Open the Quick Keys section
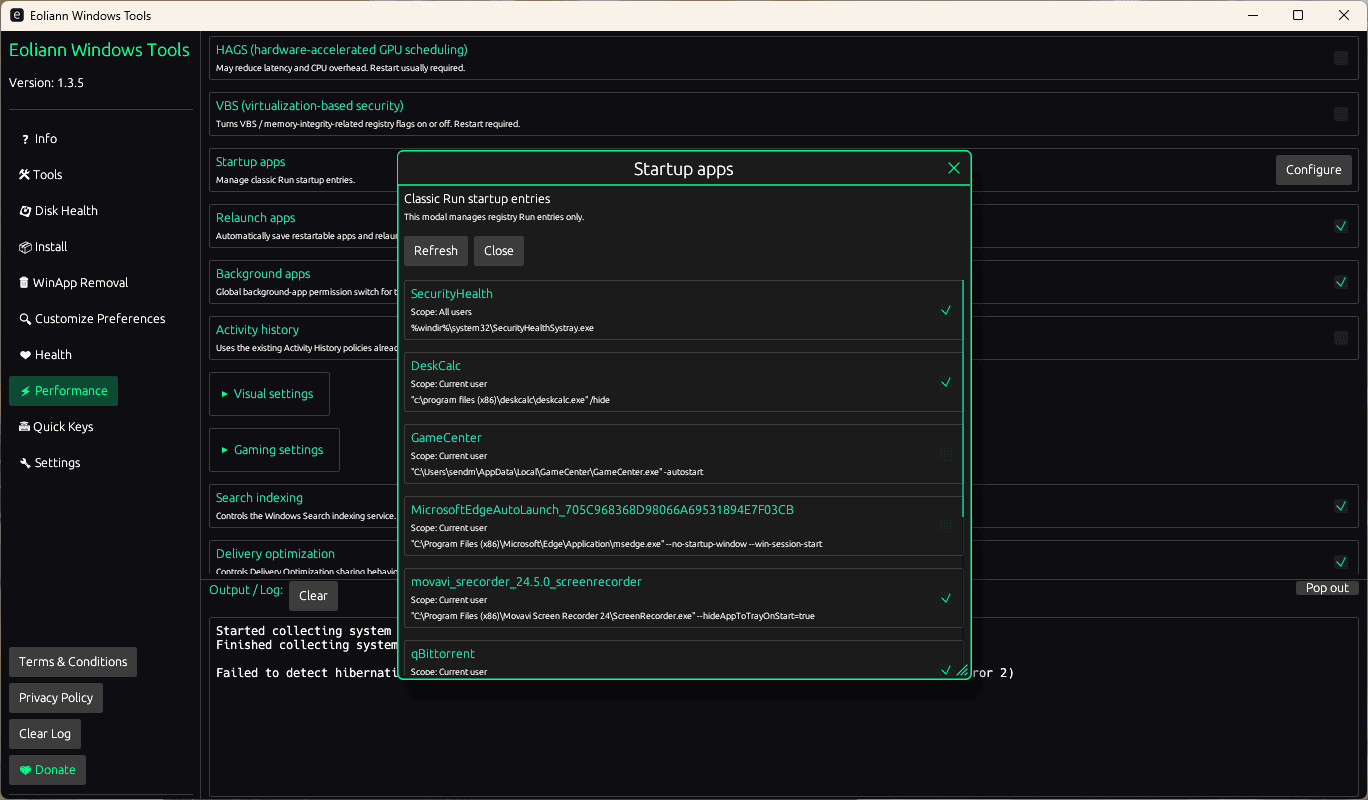 point(56,427)
